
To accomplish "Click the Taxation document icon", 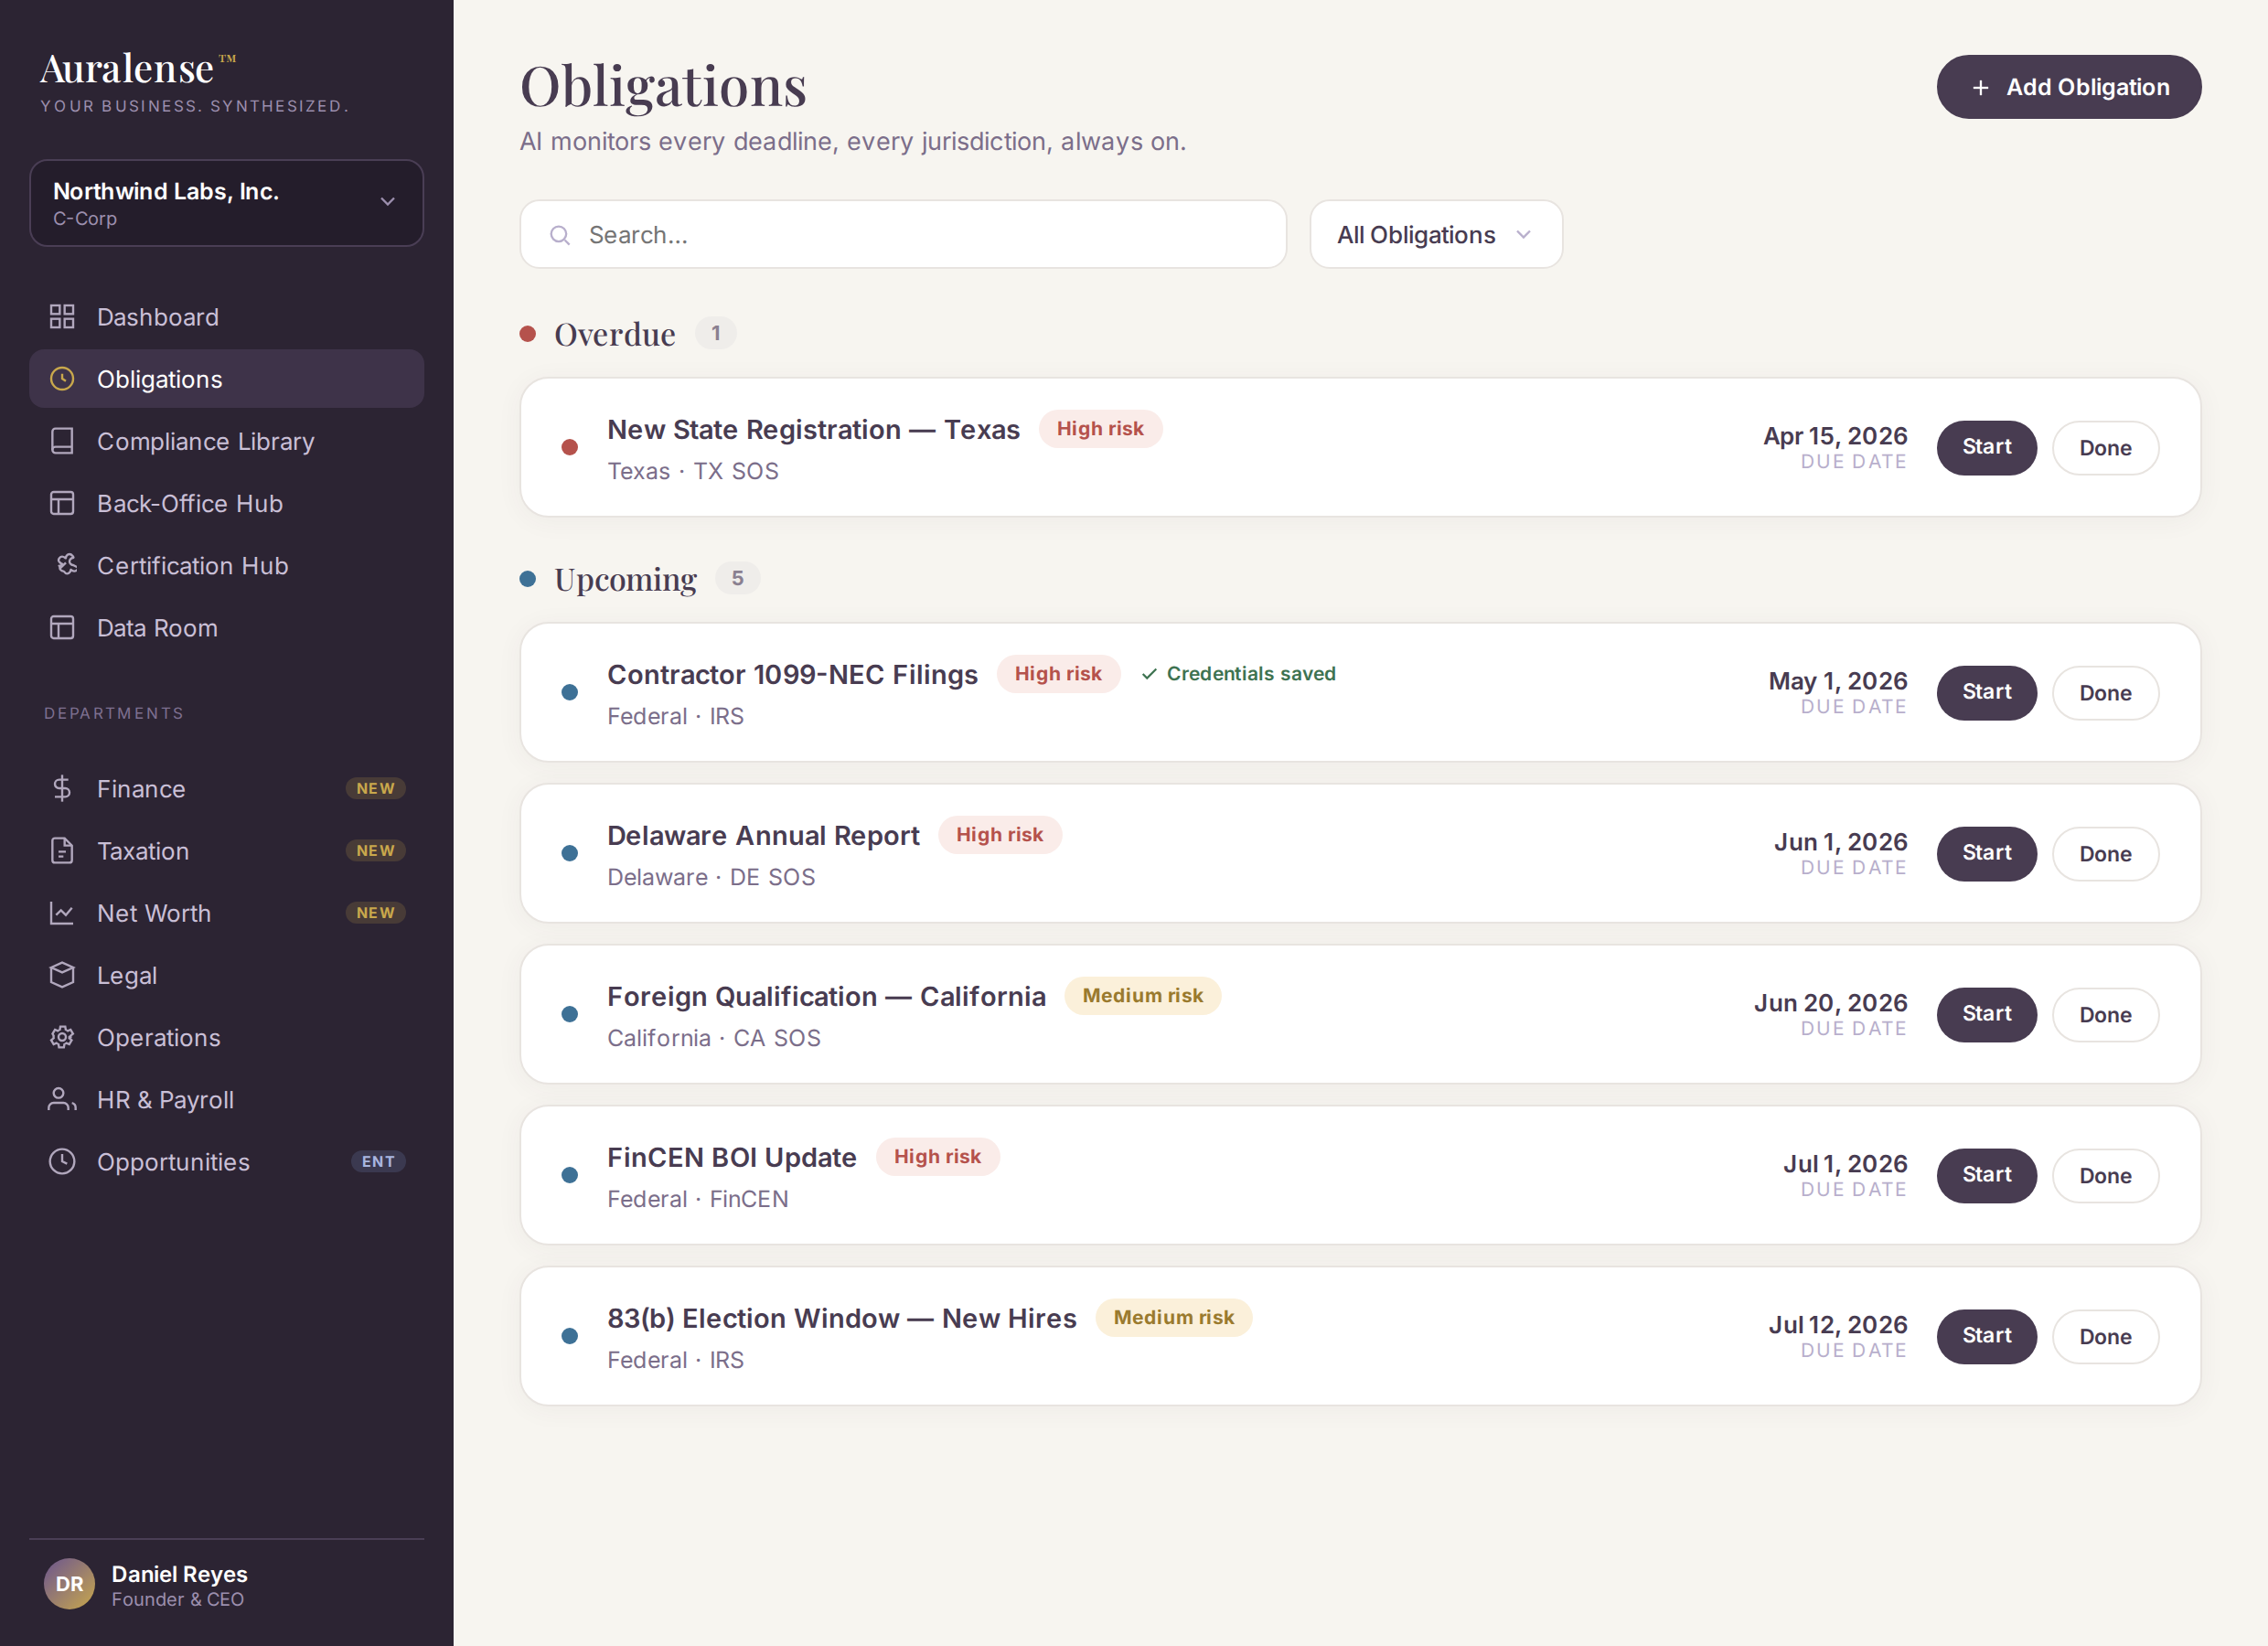I will click(62, 851).
